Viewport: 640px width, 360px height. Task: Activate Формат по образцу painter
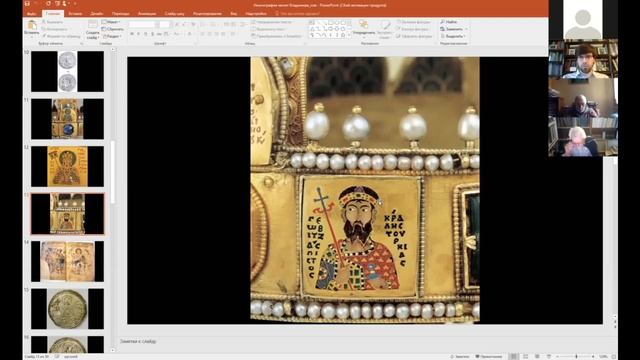tap(62, 36)
